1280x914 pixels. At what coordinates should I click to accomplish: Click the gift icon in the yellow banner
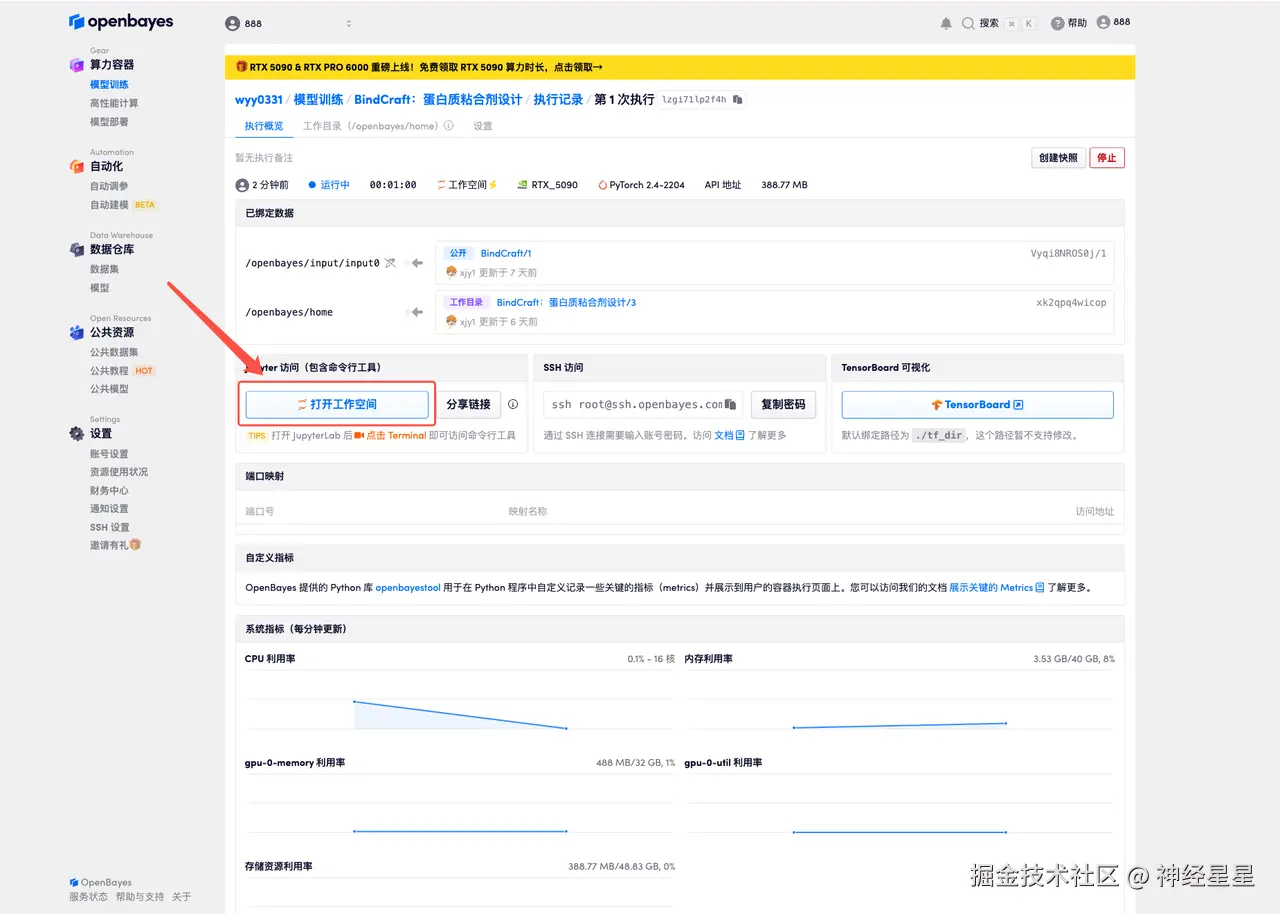click(x=241, y=67)
